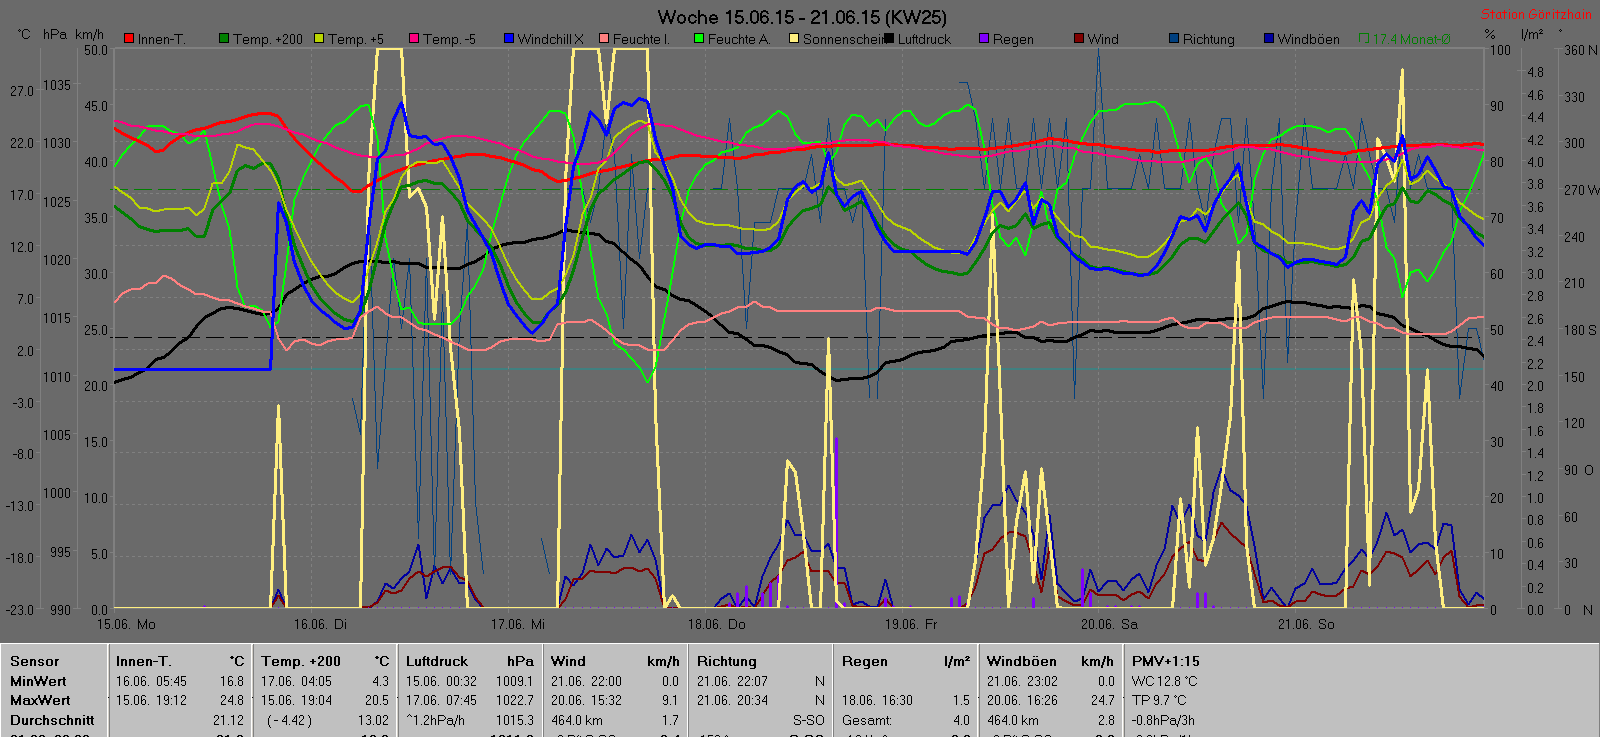Viewport: 1600px width, 737px height.
Task: Click Innen-T. maximum value 24.8
Action: [x=232, y=700]
